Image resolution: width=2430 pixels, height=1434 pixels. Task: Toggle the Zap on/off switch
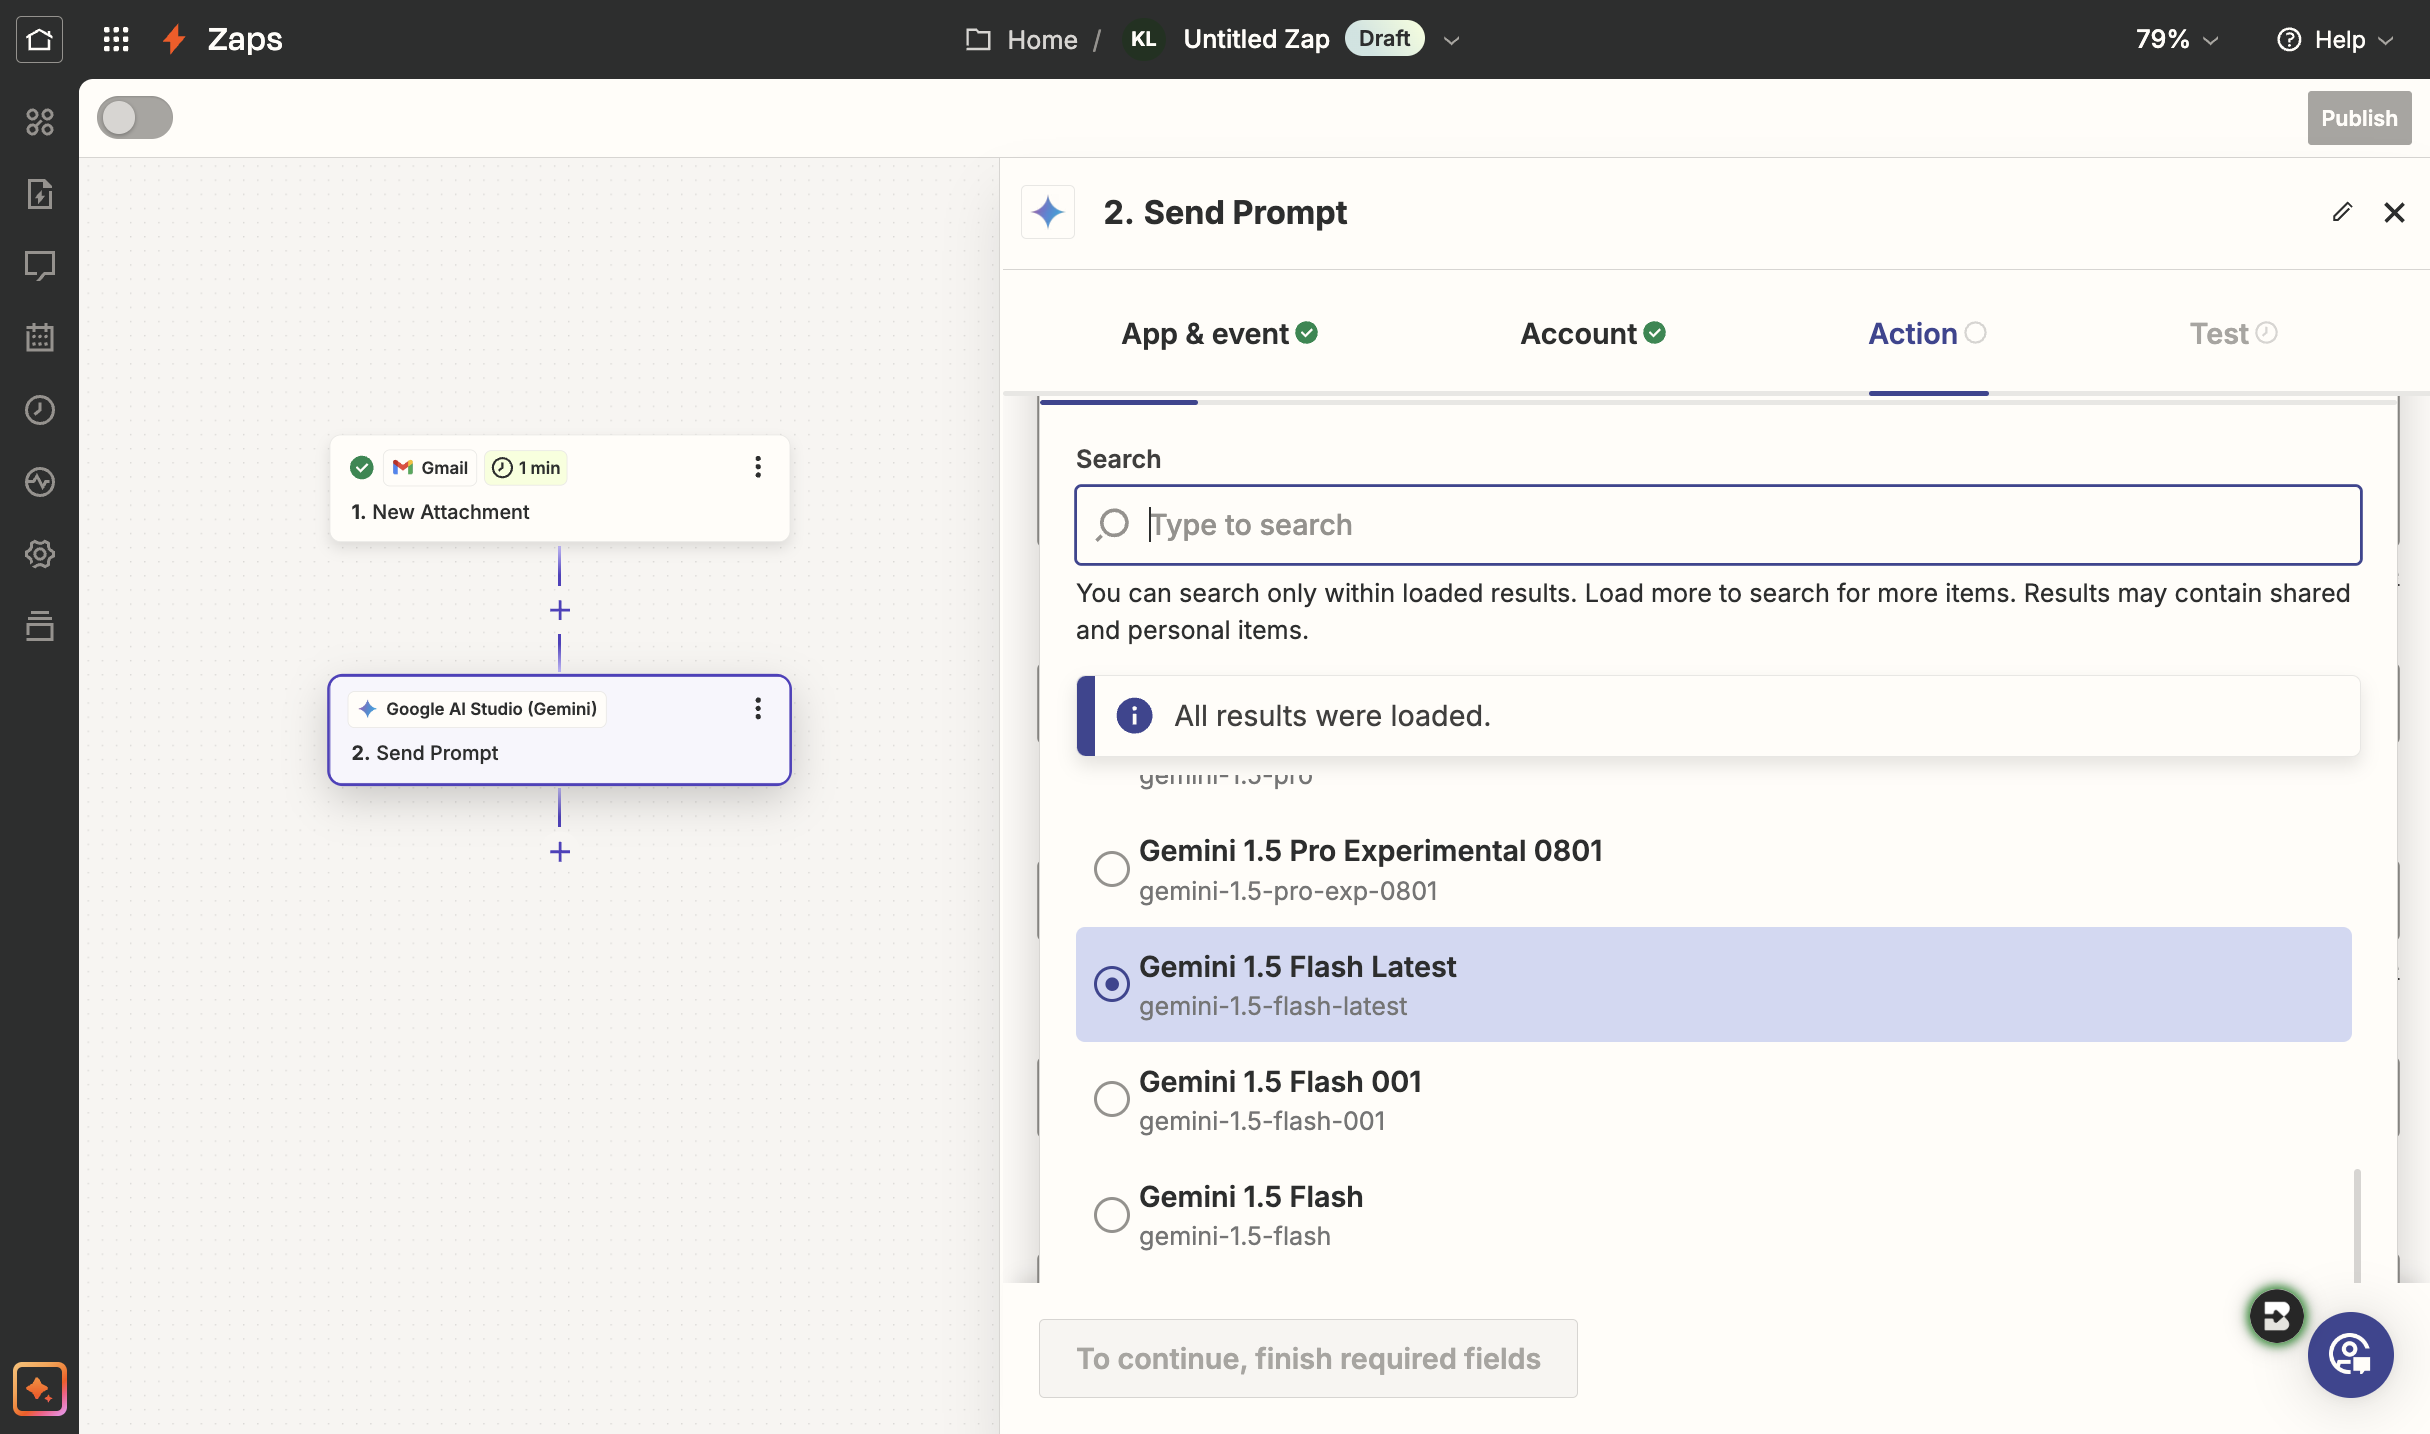point(135,118)
